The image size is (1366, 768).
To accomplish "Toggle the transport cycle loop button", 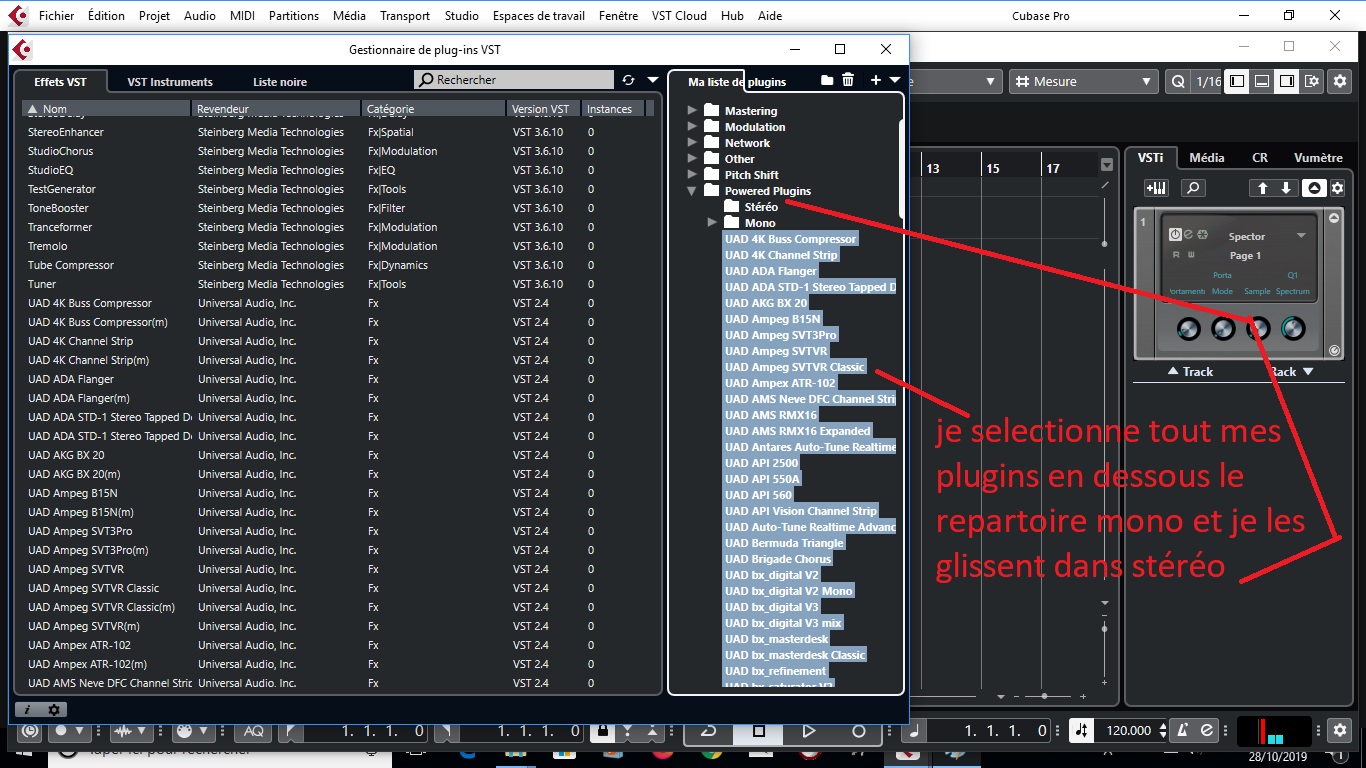I will (708, 731).
